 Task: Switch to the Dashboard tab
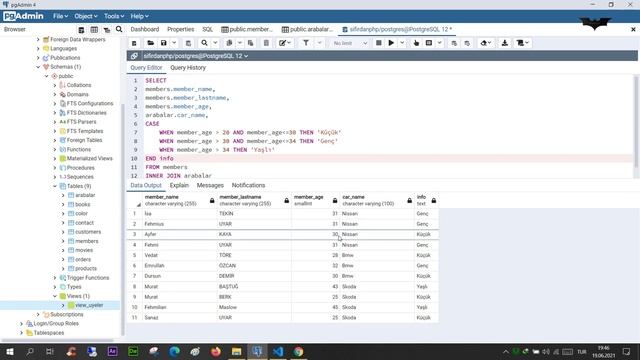[x=144, y=29]
